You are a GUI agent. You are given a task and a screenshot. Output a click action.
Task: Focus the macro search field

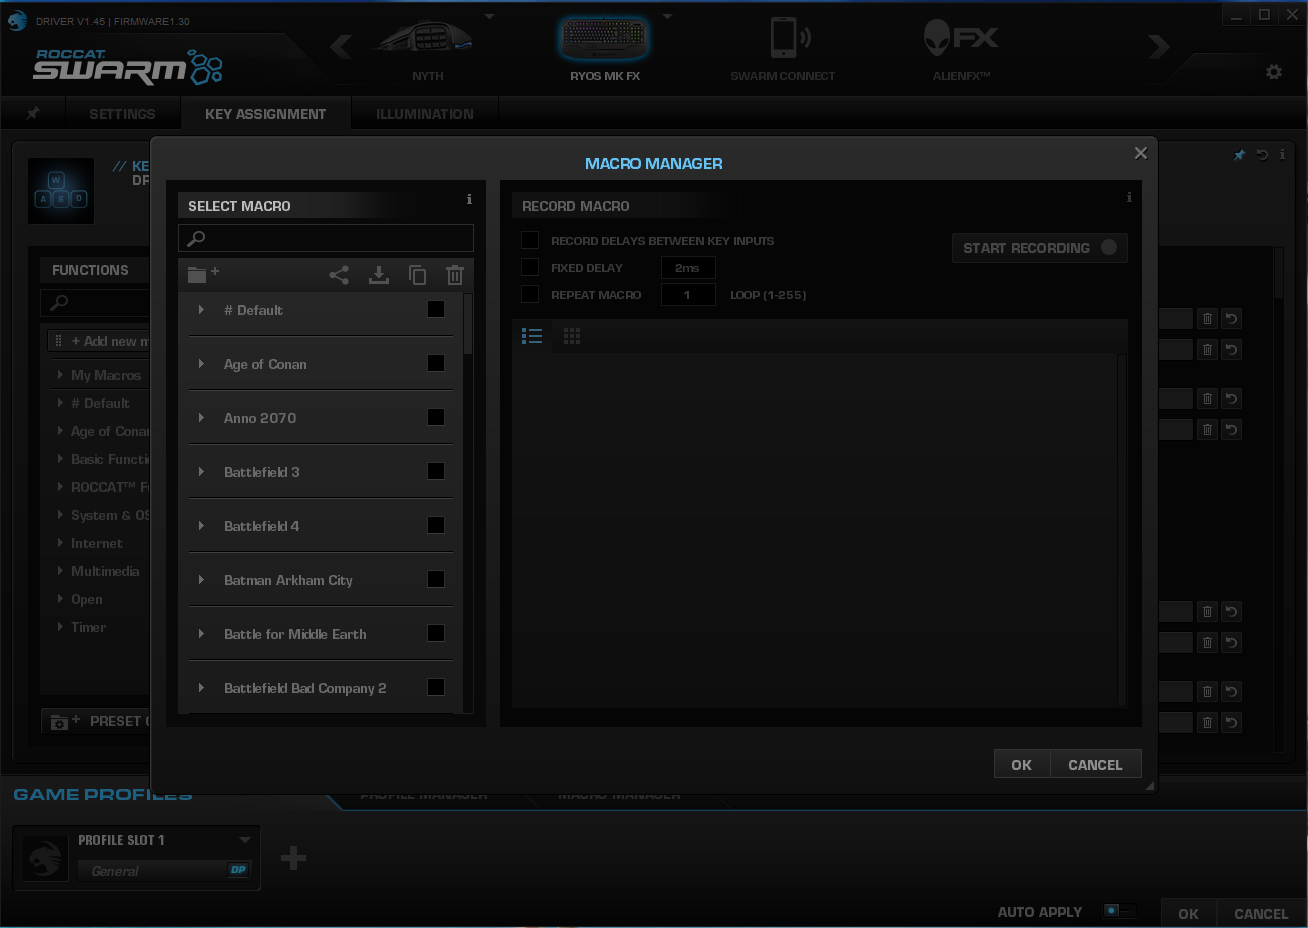click(x=326, y=238)
